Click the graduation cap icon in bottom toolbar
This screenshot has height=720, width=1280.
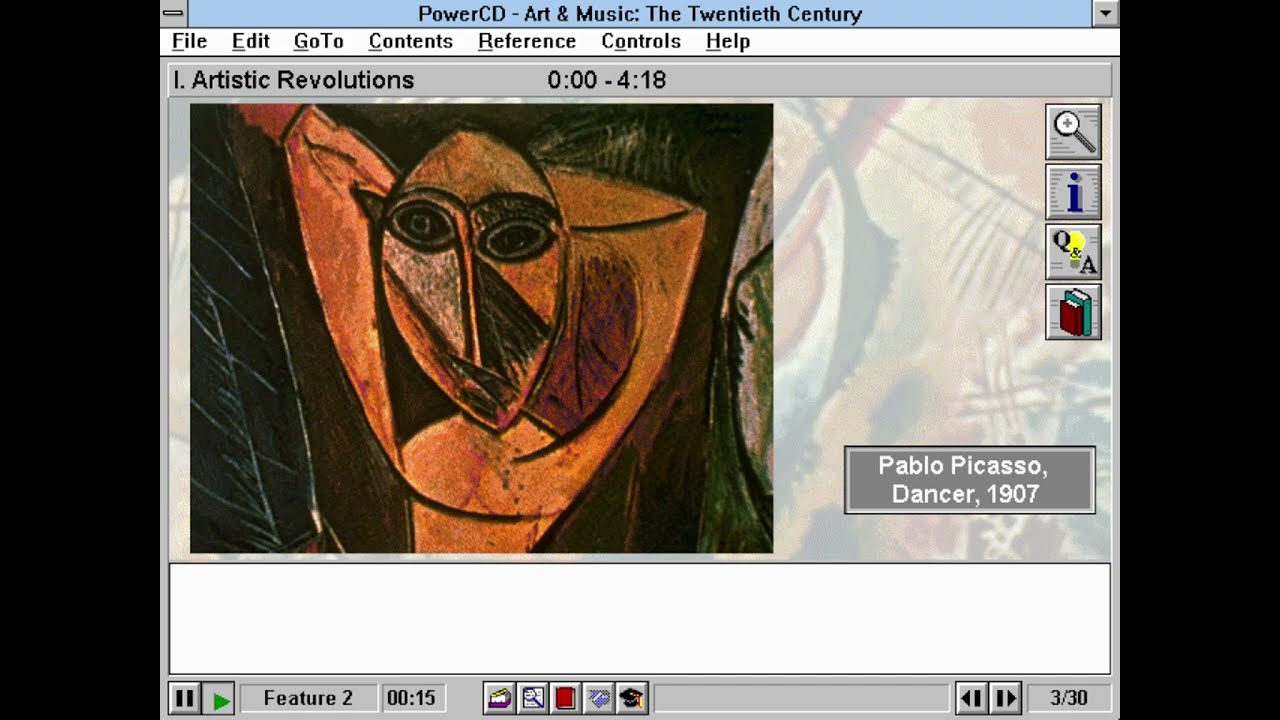631,698
